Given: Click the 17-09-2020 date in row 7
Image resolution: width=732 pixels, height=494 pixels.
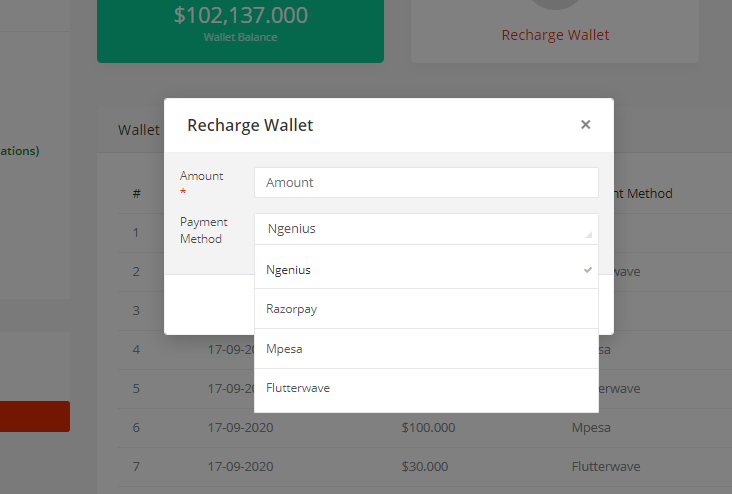Looking at the screenshot, I should point(241,466).
